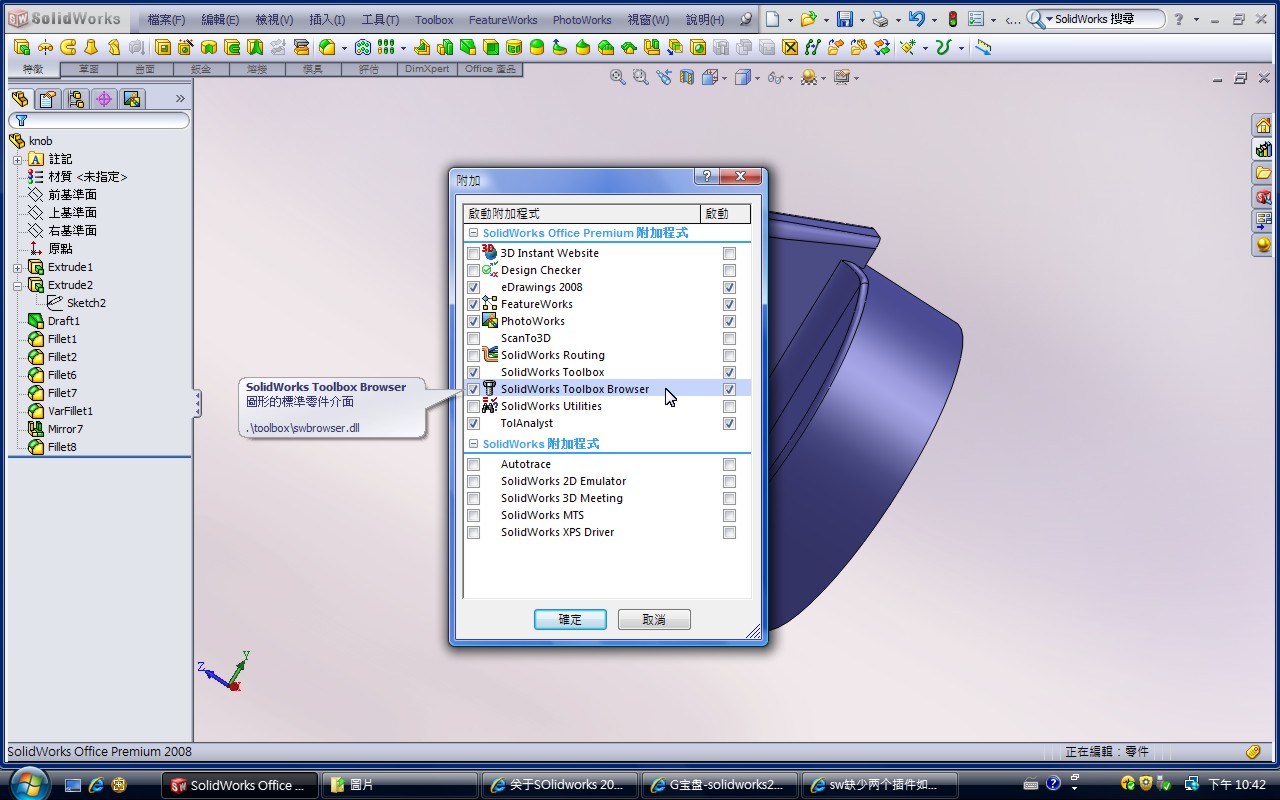1280x800 pixels.
Task: Switch to the Office 產品 tab
Action: tap(491, 69)
